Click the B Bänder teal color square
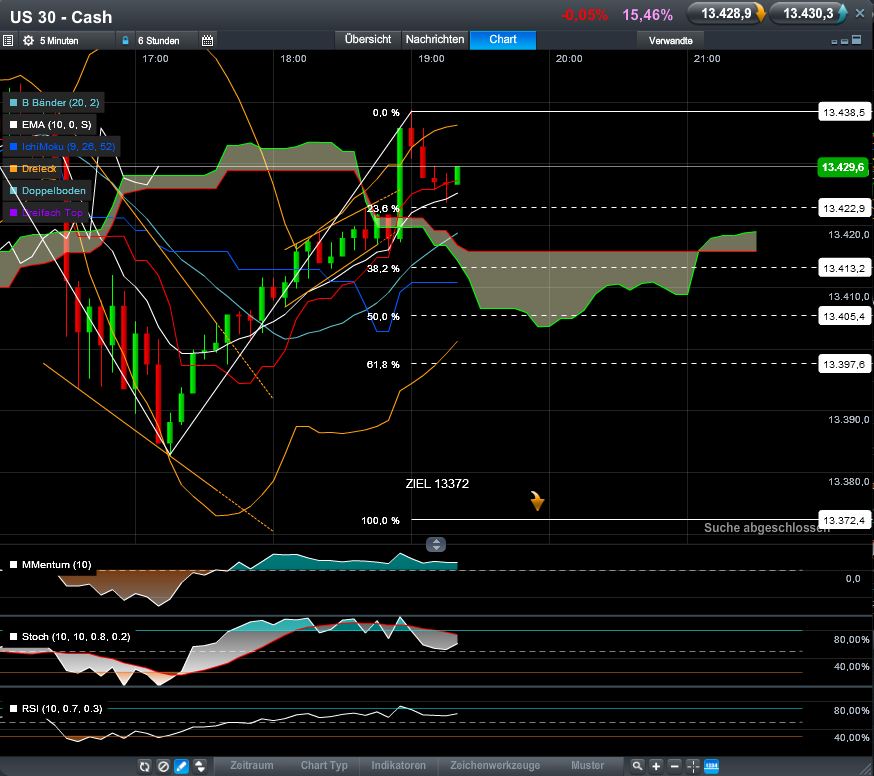The width and height of the screenshot is (874, 776). point(13,103)
